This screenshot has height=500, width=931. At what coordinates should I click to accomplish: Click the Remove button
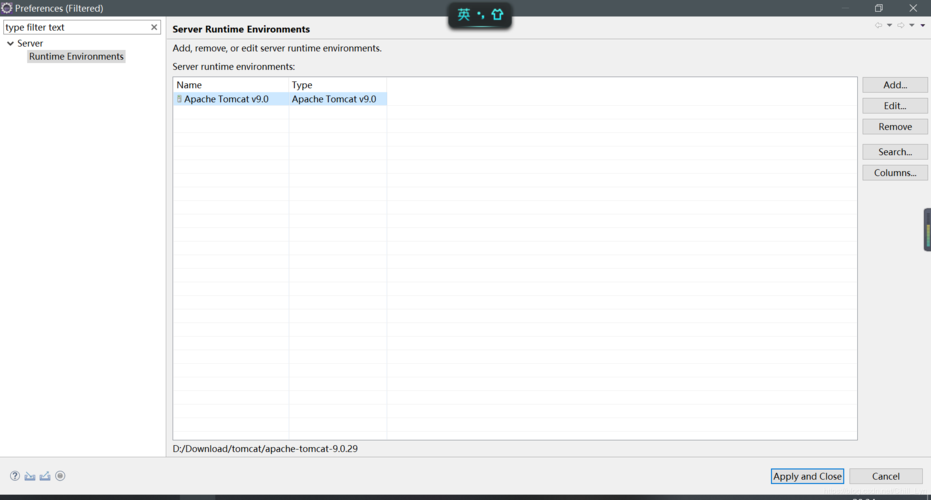(x=895, y=126)
